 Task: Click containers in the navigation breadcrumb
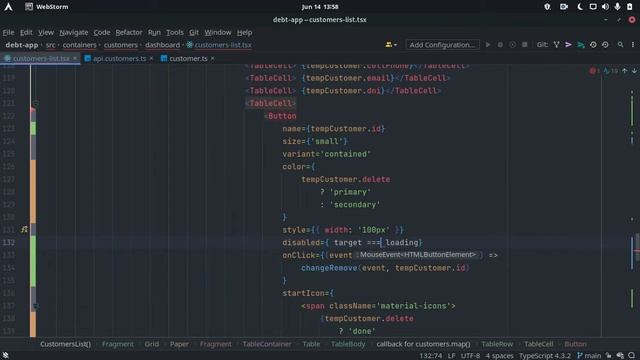80,45
